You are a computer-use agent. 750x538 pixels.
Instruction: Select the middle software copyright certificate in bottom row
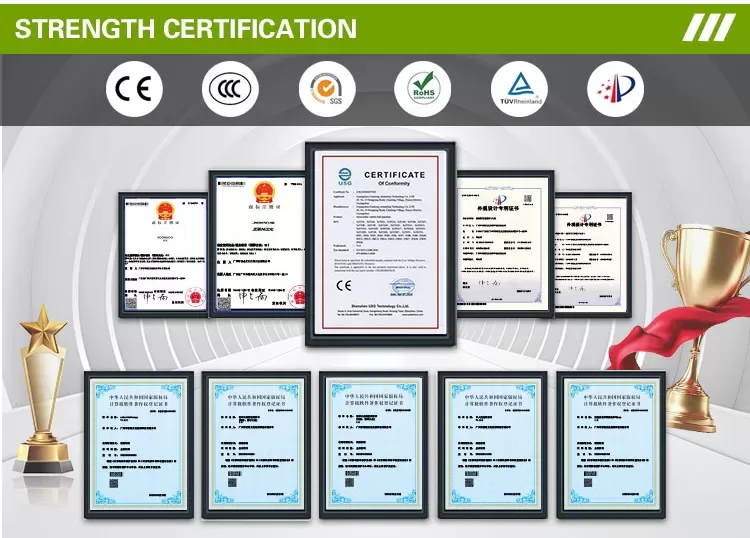[374, 445]
